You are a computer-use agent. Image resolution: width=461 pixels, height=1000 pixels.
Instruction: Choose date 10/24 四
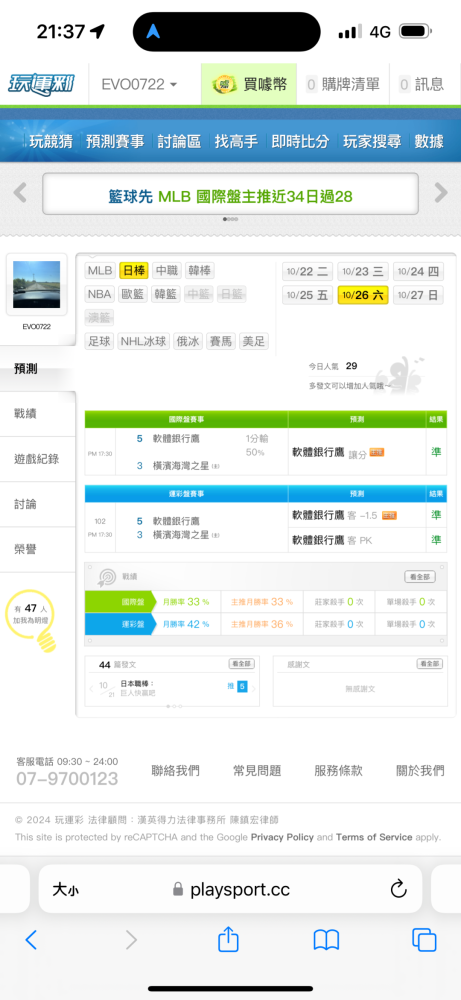(x=418, y=272)
